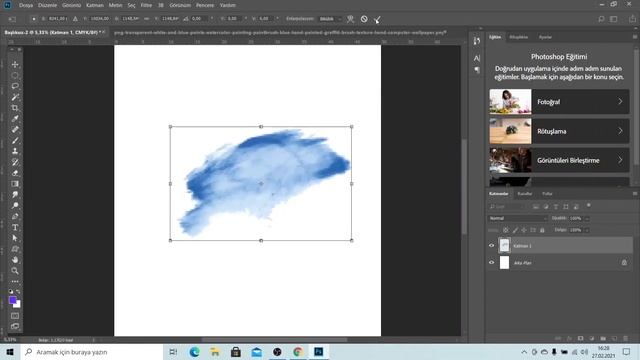Open the Edit Toolbar three-dots icon
640x360 pixels.
15,282
